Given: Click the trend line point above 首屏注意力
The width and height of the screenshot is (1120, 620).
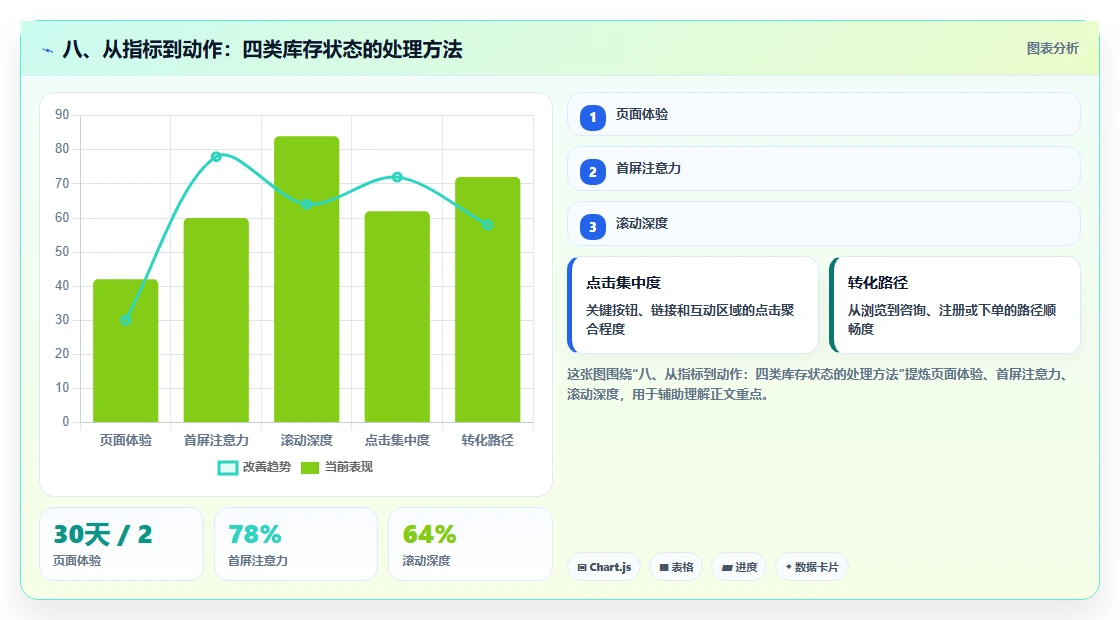Looking at the screenshot, I should [x=216, y=156].
